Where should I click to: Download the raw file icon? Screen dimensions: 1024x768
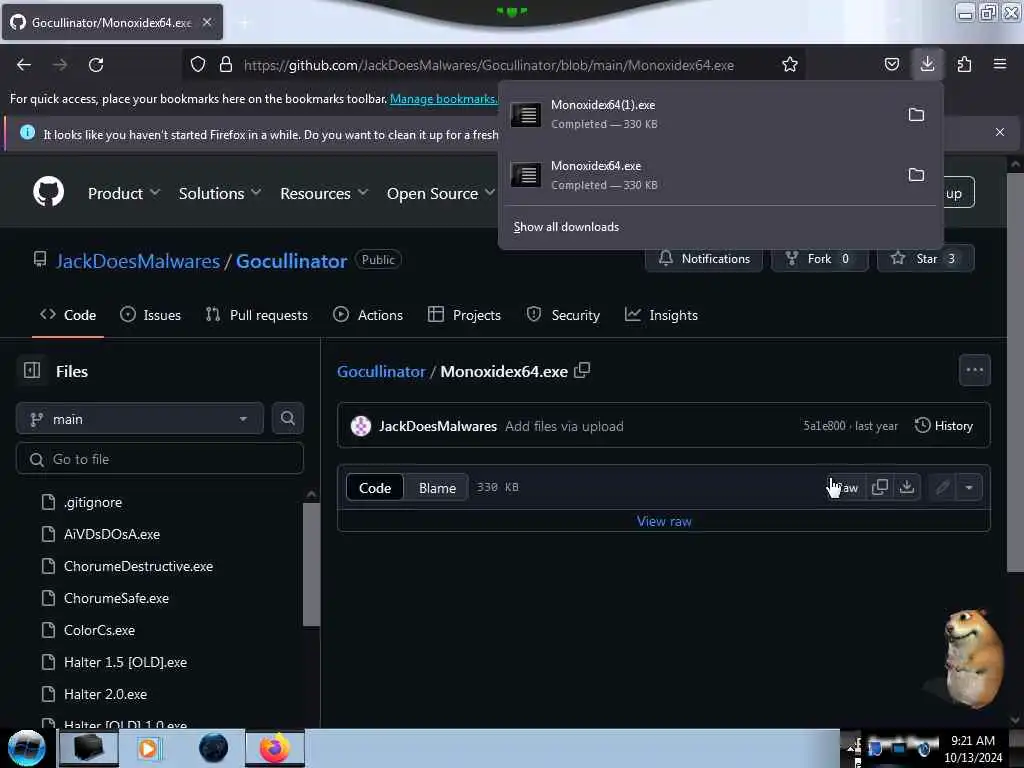(x=907, y=487)
